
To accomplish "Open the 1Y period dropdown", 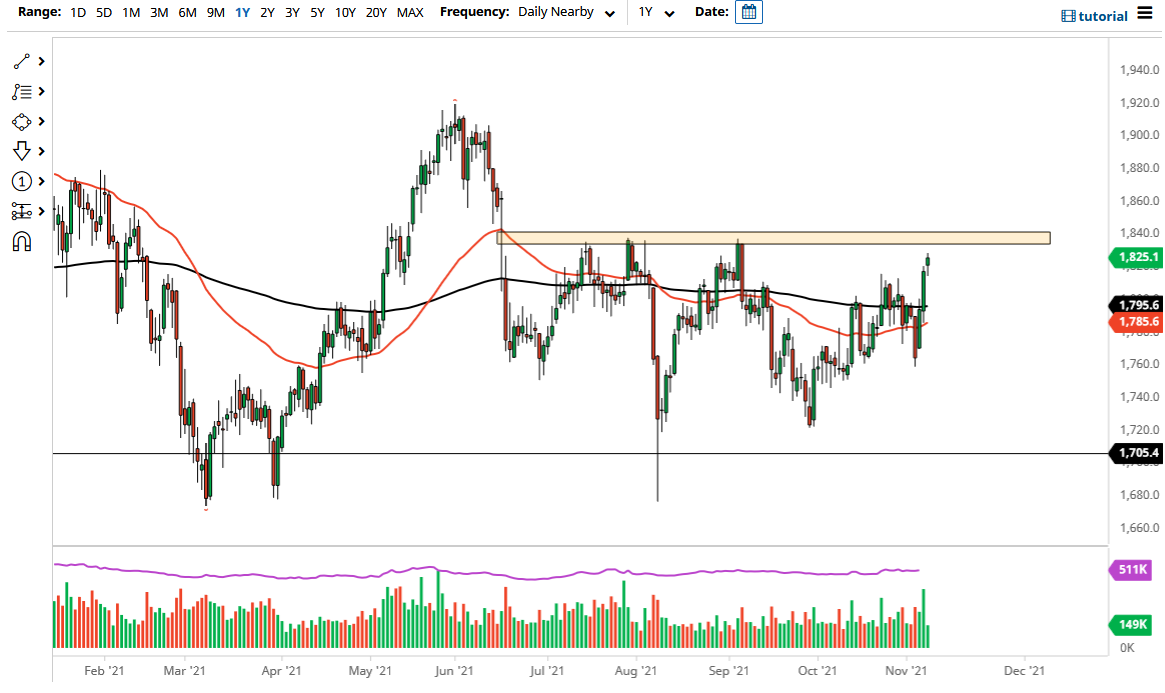I will coord(656,13).
